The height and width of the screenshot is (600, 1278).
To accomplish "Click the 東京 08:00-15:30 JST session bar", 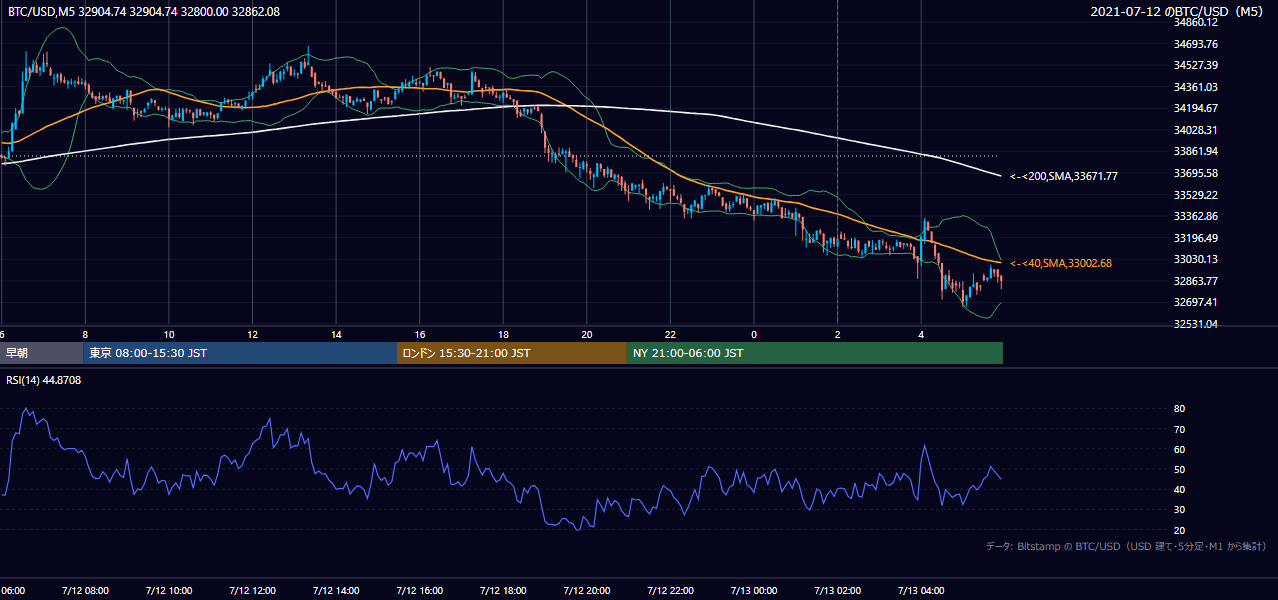I will (240, 353).
